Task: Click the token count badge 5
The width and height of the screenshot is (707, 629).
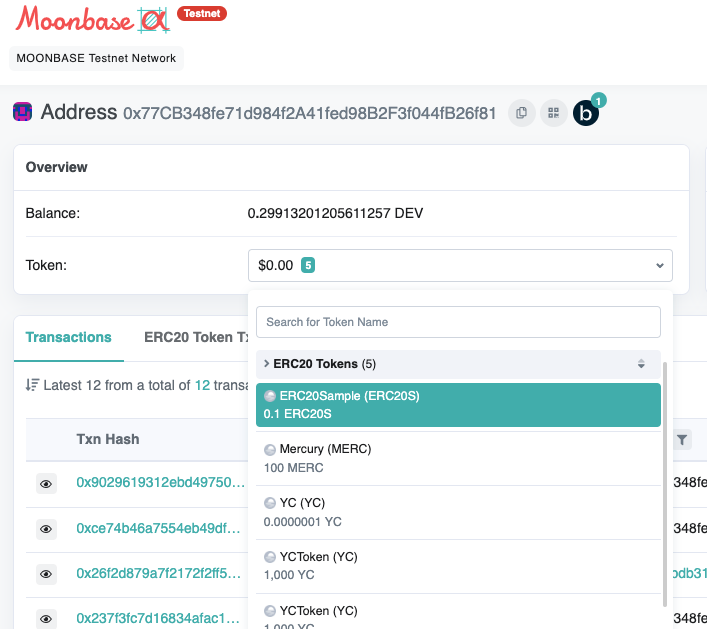Action: click(x=308, y=265)
